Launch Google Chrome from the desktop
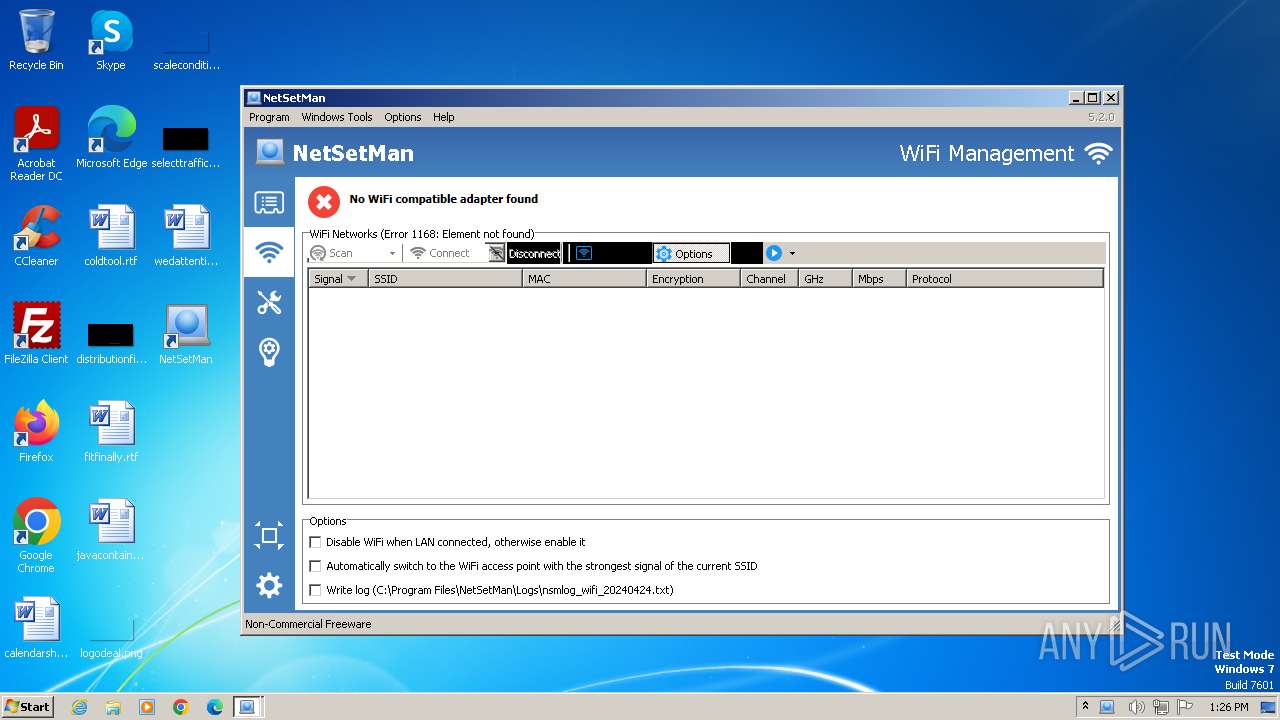The height and width of the screenshot is (720, 1280). click(36, 535)
